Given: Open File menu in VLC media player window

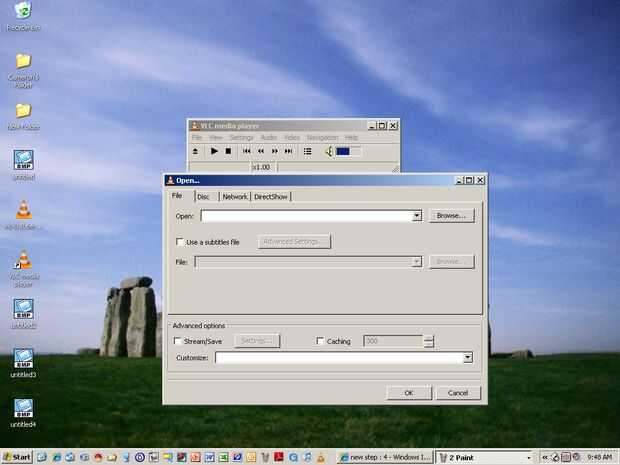Looking at the screenshot, I should [x=197, y=137].
